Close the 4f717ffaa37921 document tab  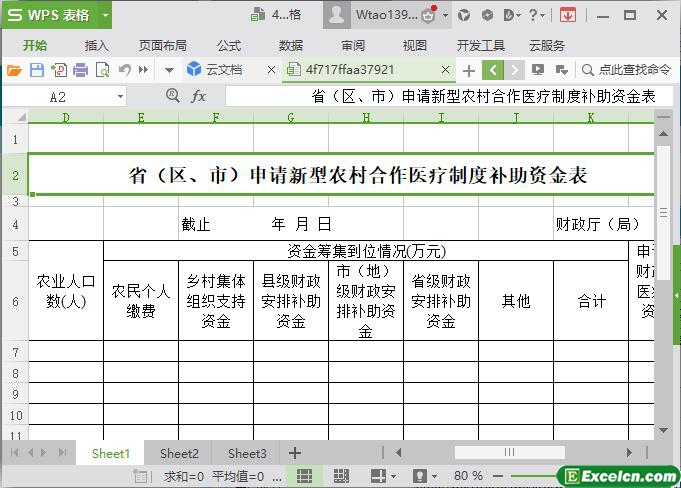[445, 69]
